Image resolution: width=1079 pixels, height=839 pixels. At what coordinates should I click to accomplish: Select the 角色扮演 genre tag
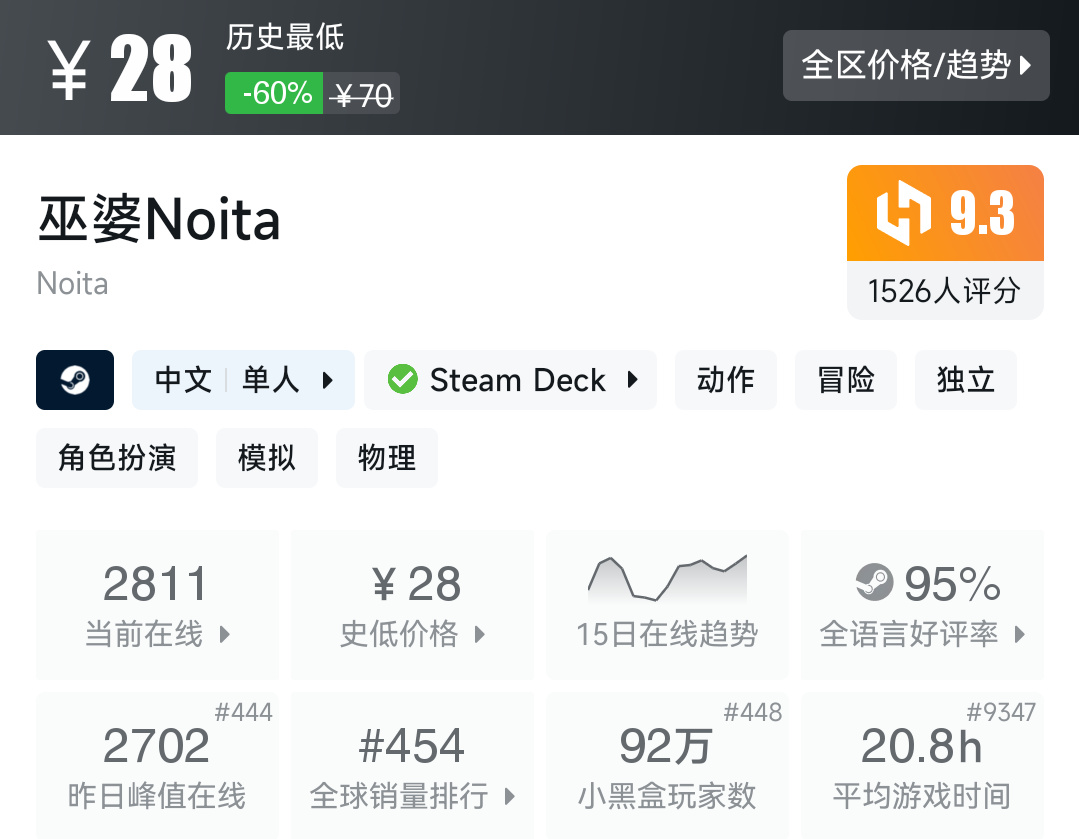click(x=117, y=458)
